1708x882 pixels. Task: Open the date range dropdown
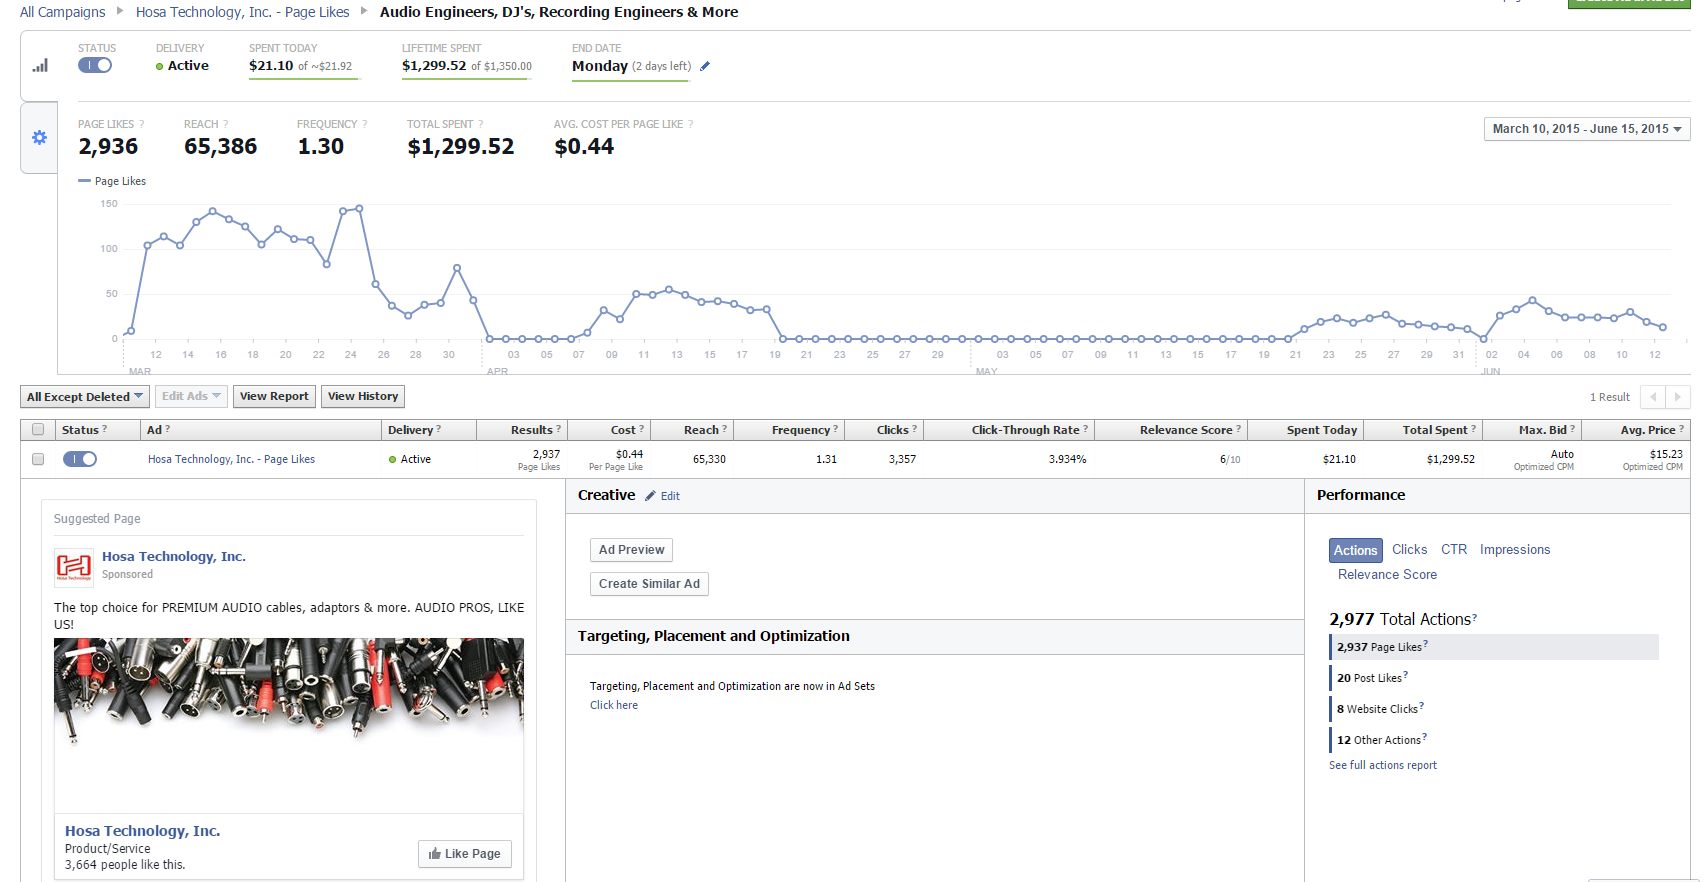point(1586,129)
